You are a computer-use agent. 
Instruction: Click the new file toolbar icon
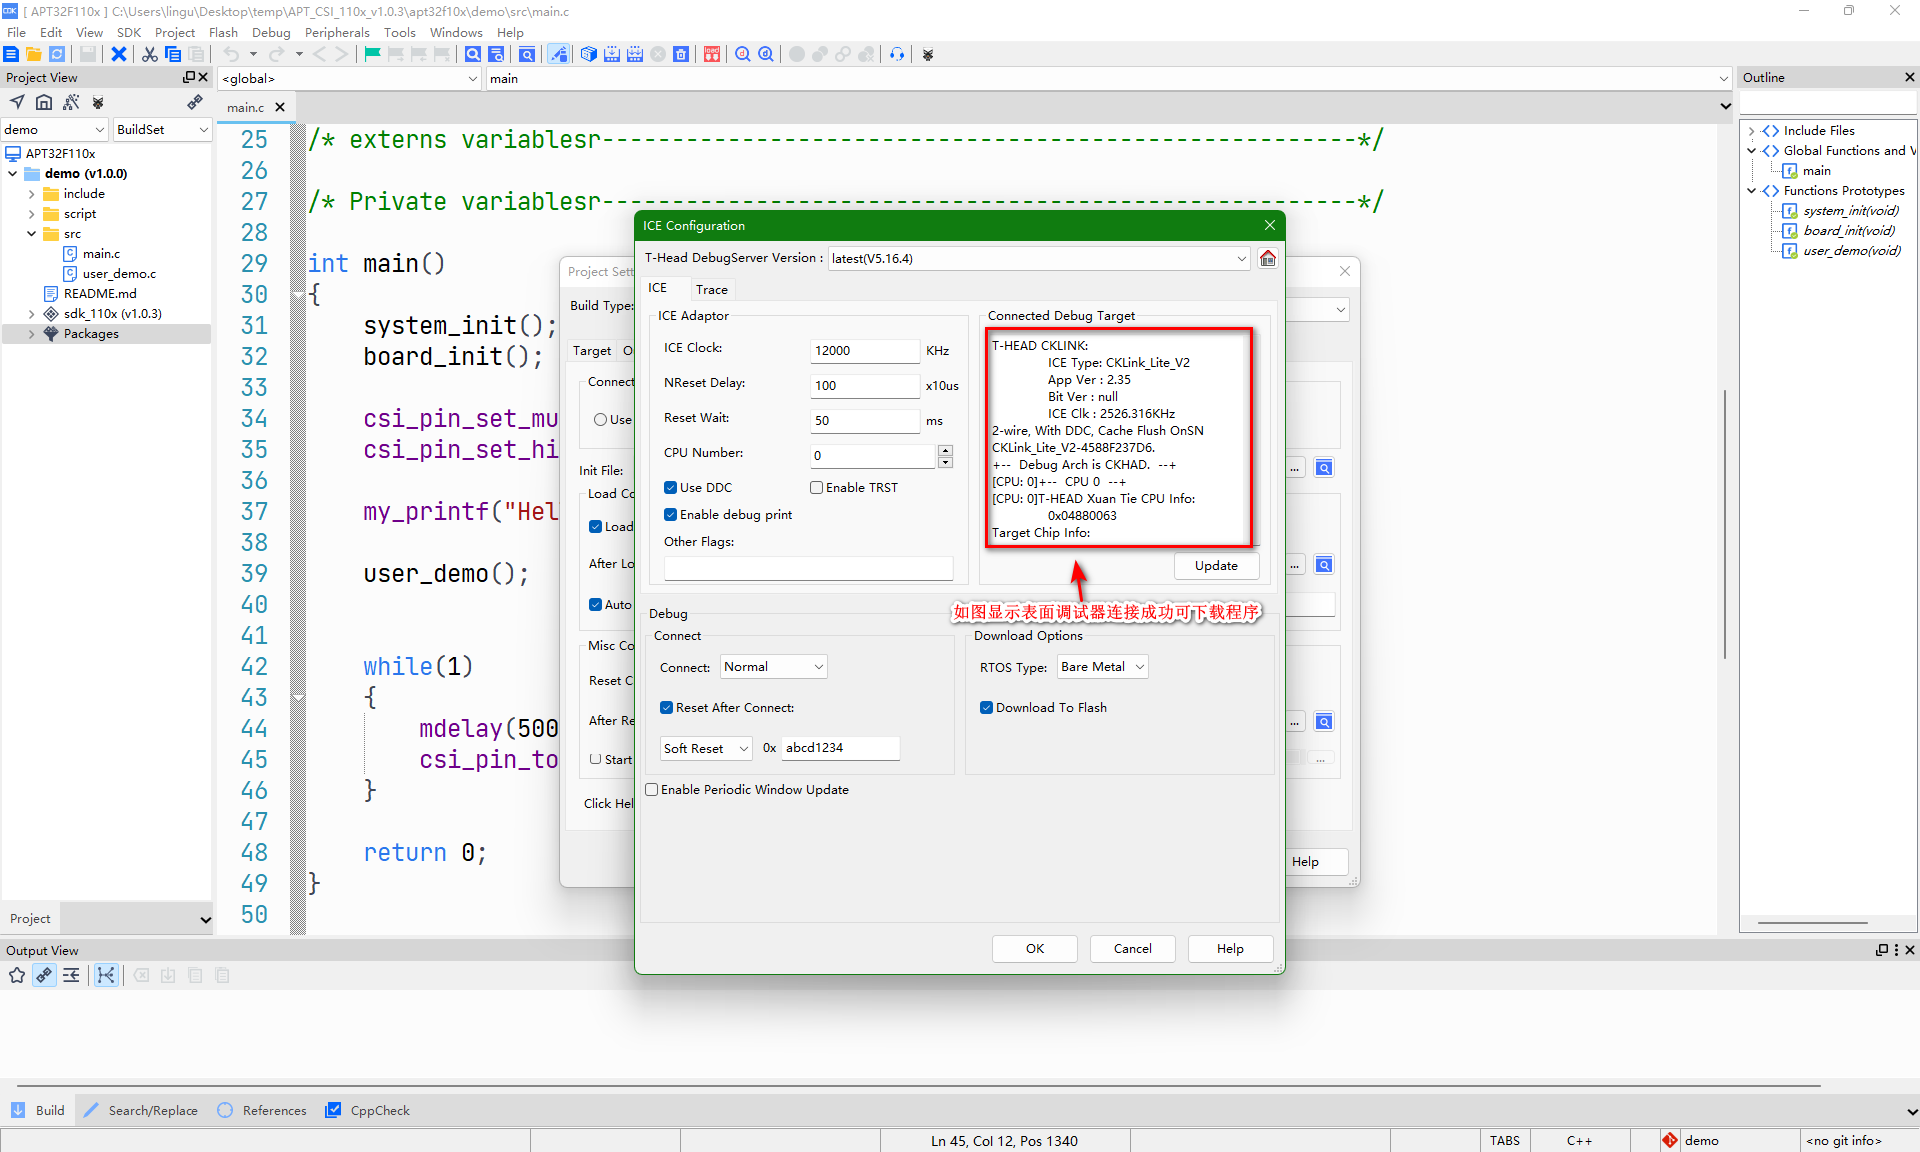click(x=12, y=54)
